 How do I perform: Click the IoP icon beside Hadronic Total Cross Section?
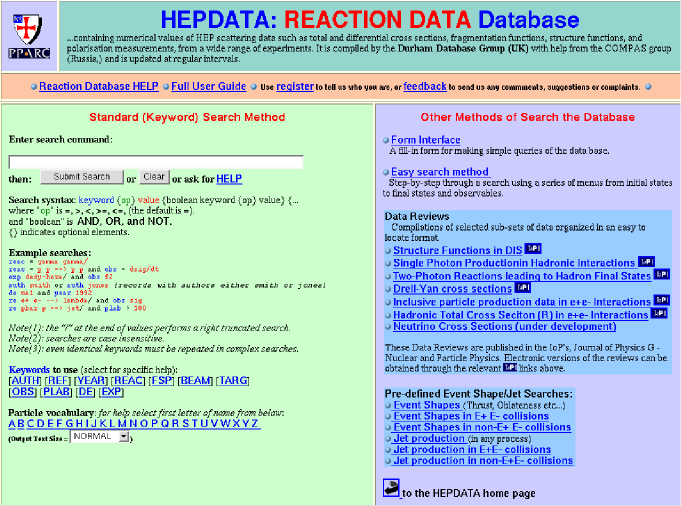(x=659, y=313)
